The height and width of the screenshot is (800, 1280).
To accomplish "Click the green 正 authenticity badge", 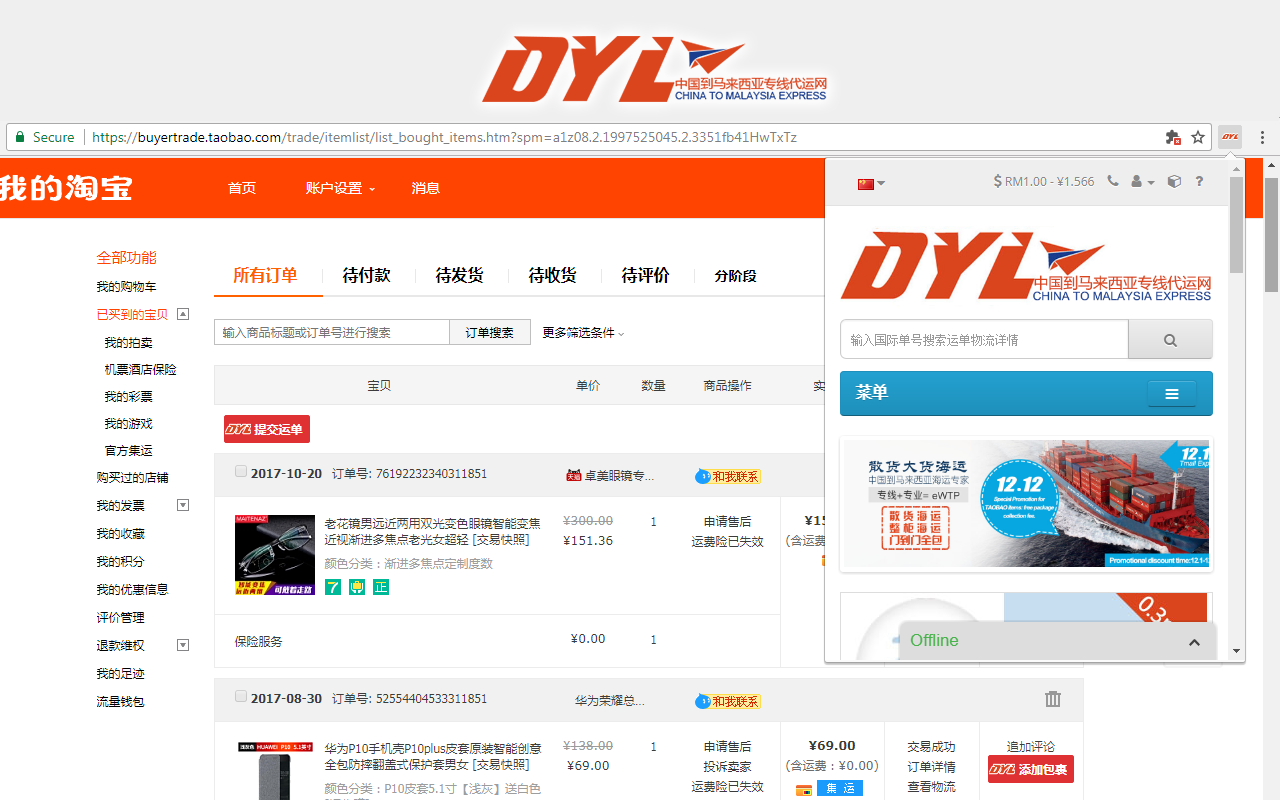I will 380,587.
